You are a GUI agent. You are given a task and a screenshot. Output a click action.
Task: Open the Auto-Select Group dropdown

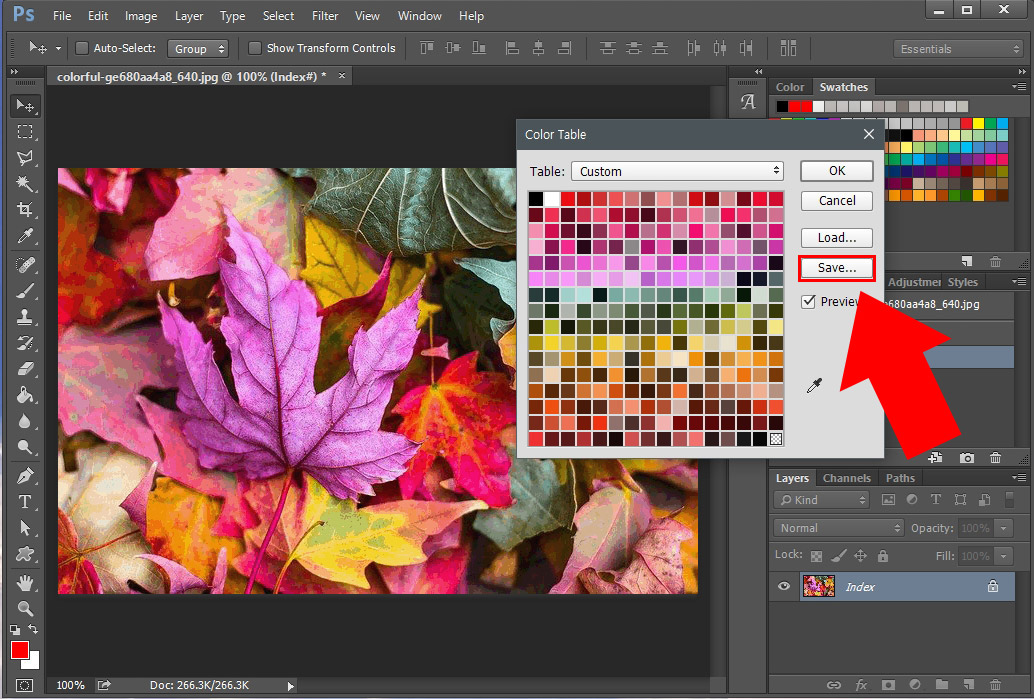[198, 49]
